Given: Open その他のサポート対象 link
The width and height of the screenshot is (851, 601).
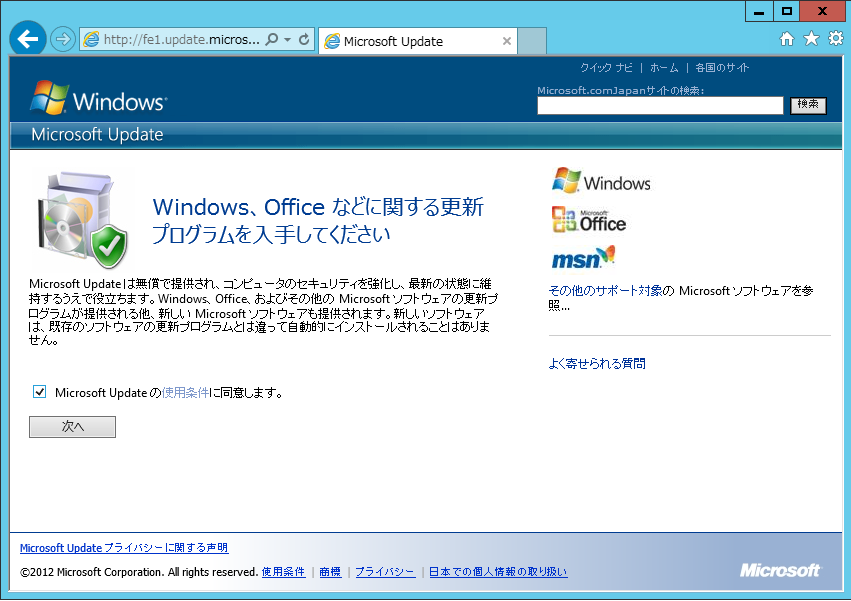Looking at the screenshot, I should pyautogui.click(x=606, y=291).
